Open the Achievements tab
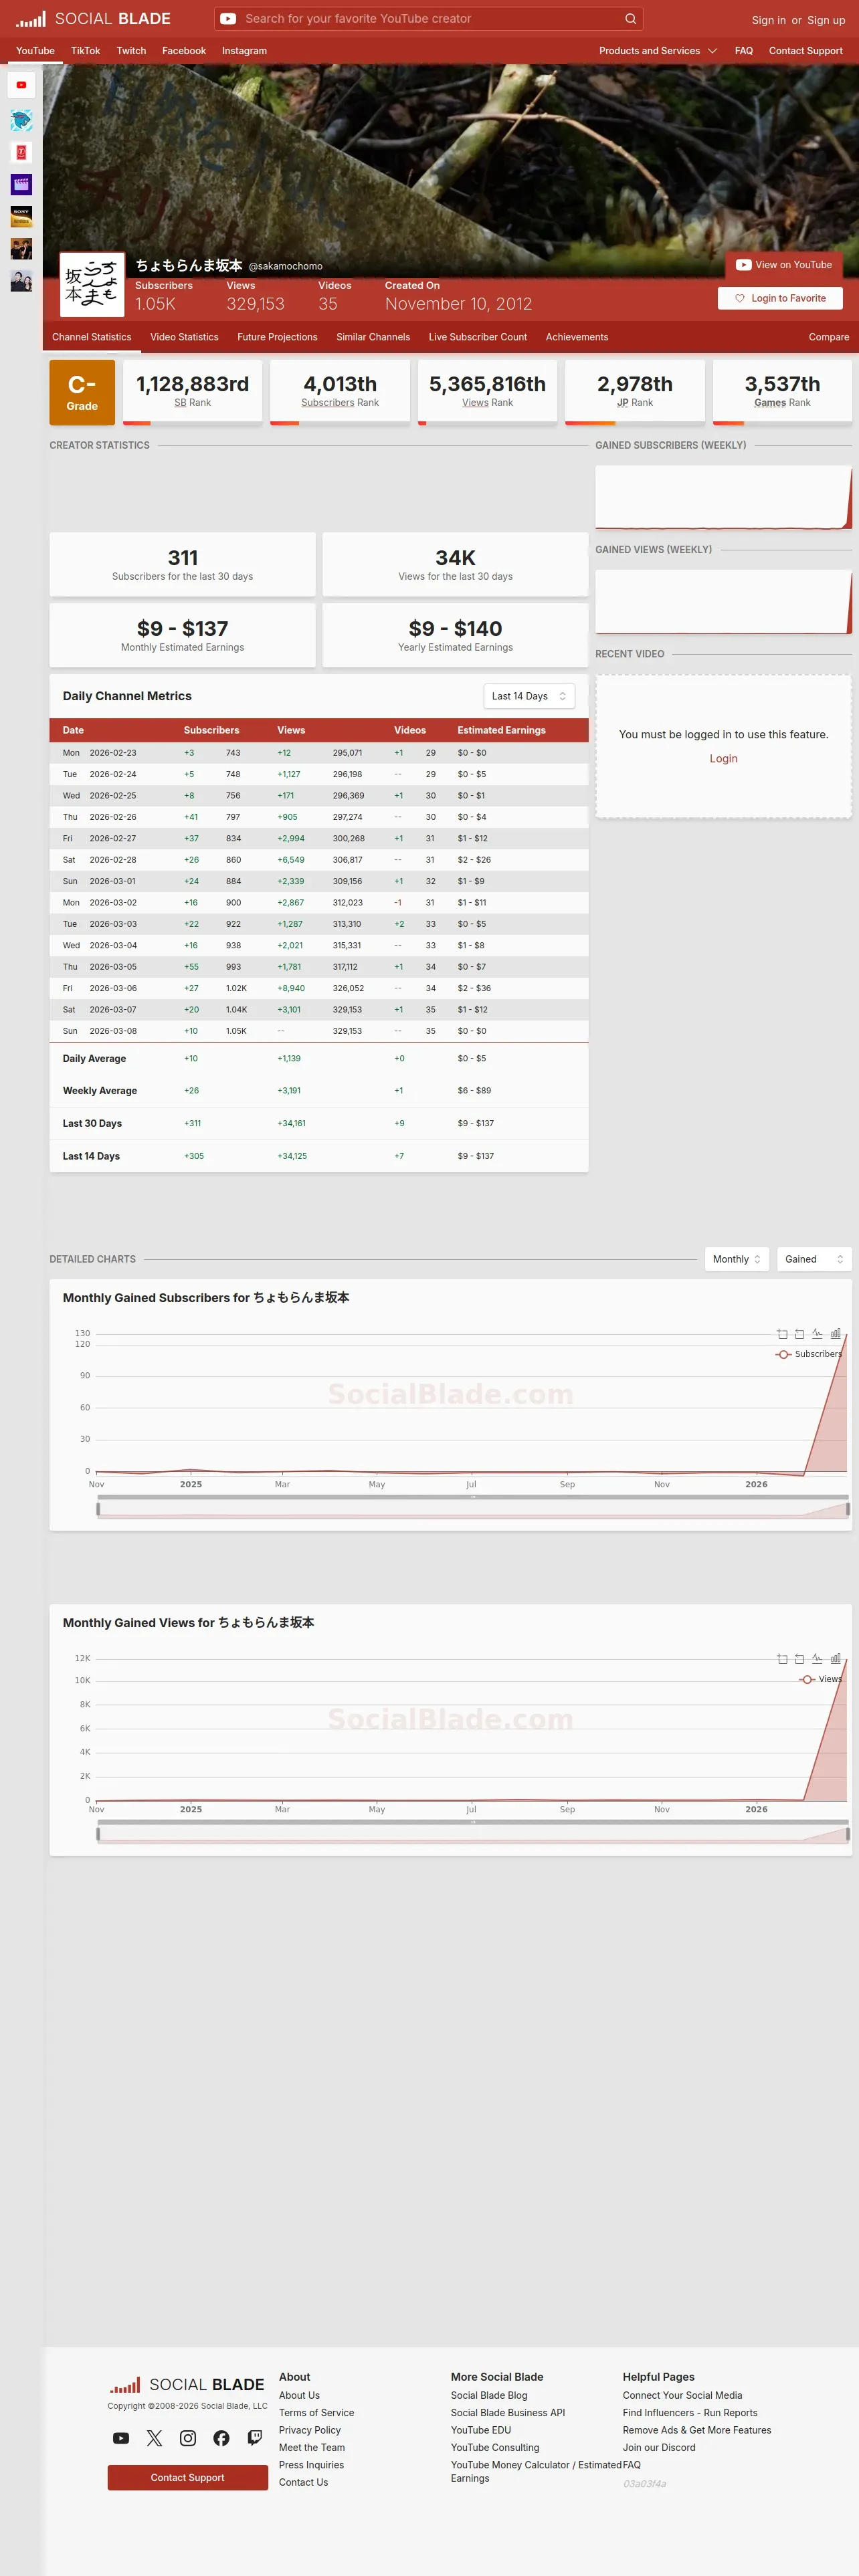Viewport: 859px width, 2576px height. tap(577, 337)
